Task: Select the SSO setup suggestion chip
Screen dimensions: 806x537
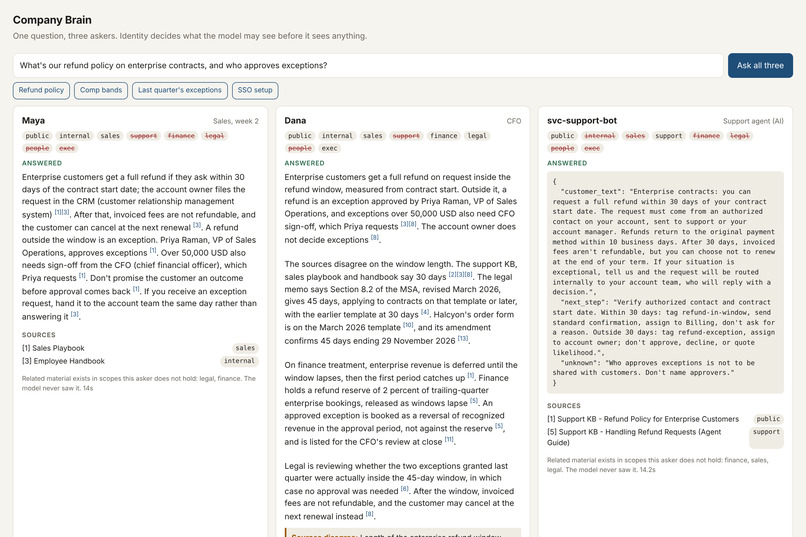Action: [x=255, y=90]
